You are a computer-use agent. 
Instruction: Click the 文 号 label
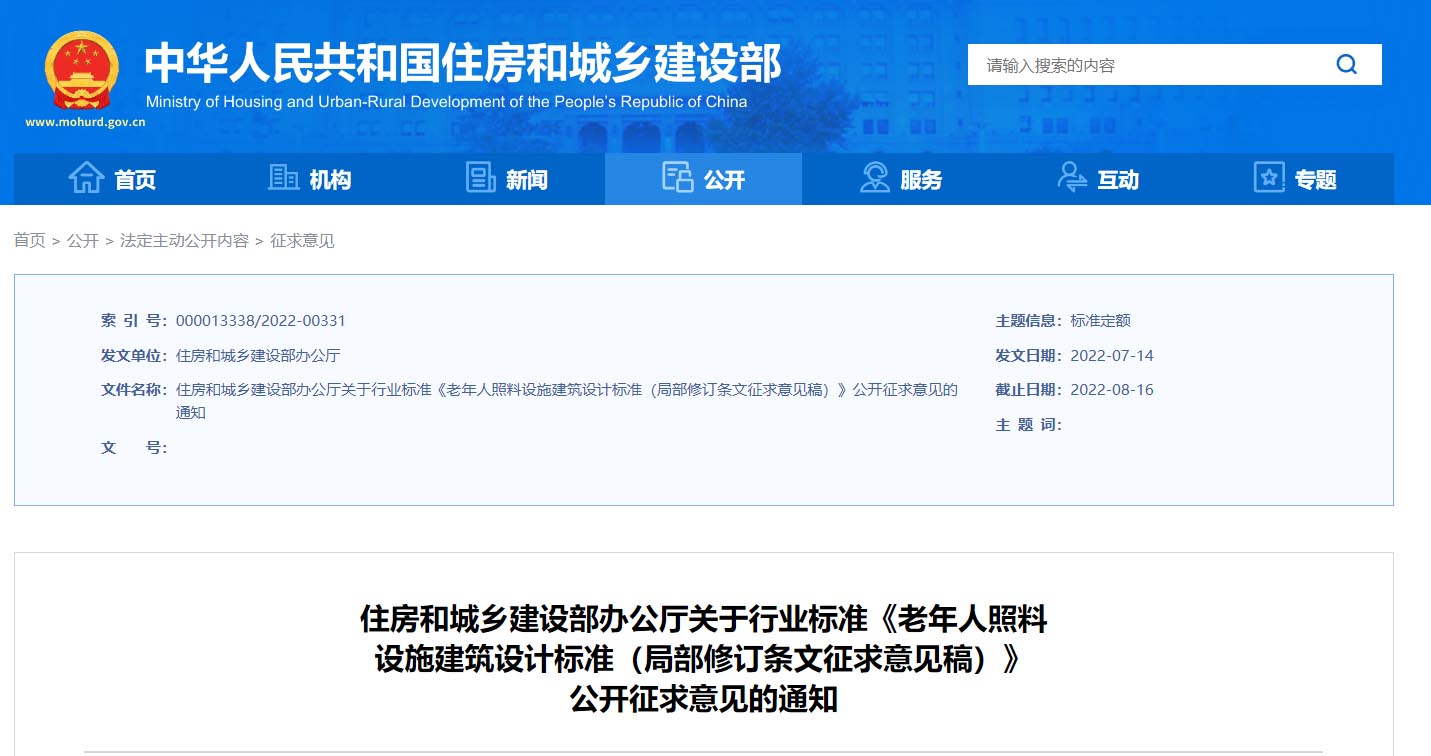pyautogui.click(x=134, y=448)
